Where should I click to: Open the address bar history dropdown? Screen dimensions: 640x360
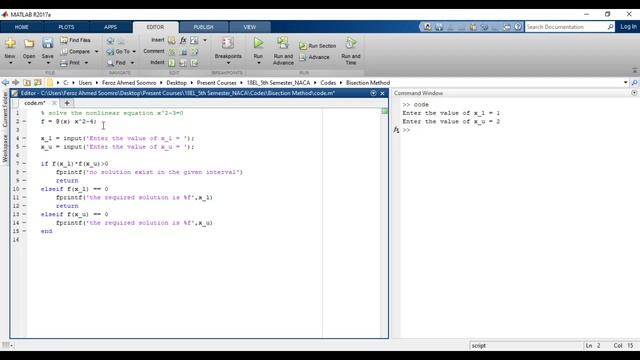click(x=625, y=82)
